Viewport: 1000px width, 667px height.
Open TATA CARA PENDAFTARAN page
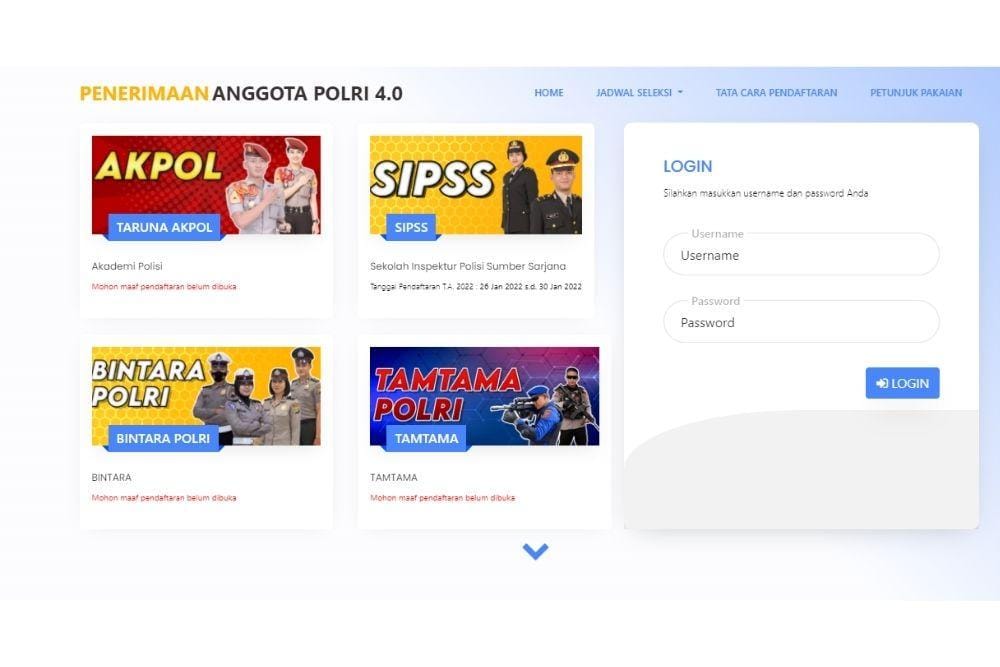[776, 93]
